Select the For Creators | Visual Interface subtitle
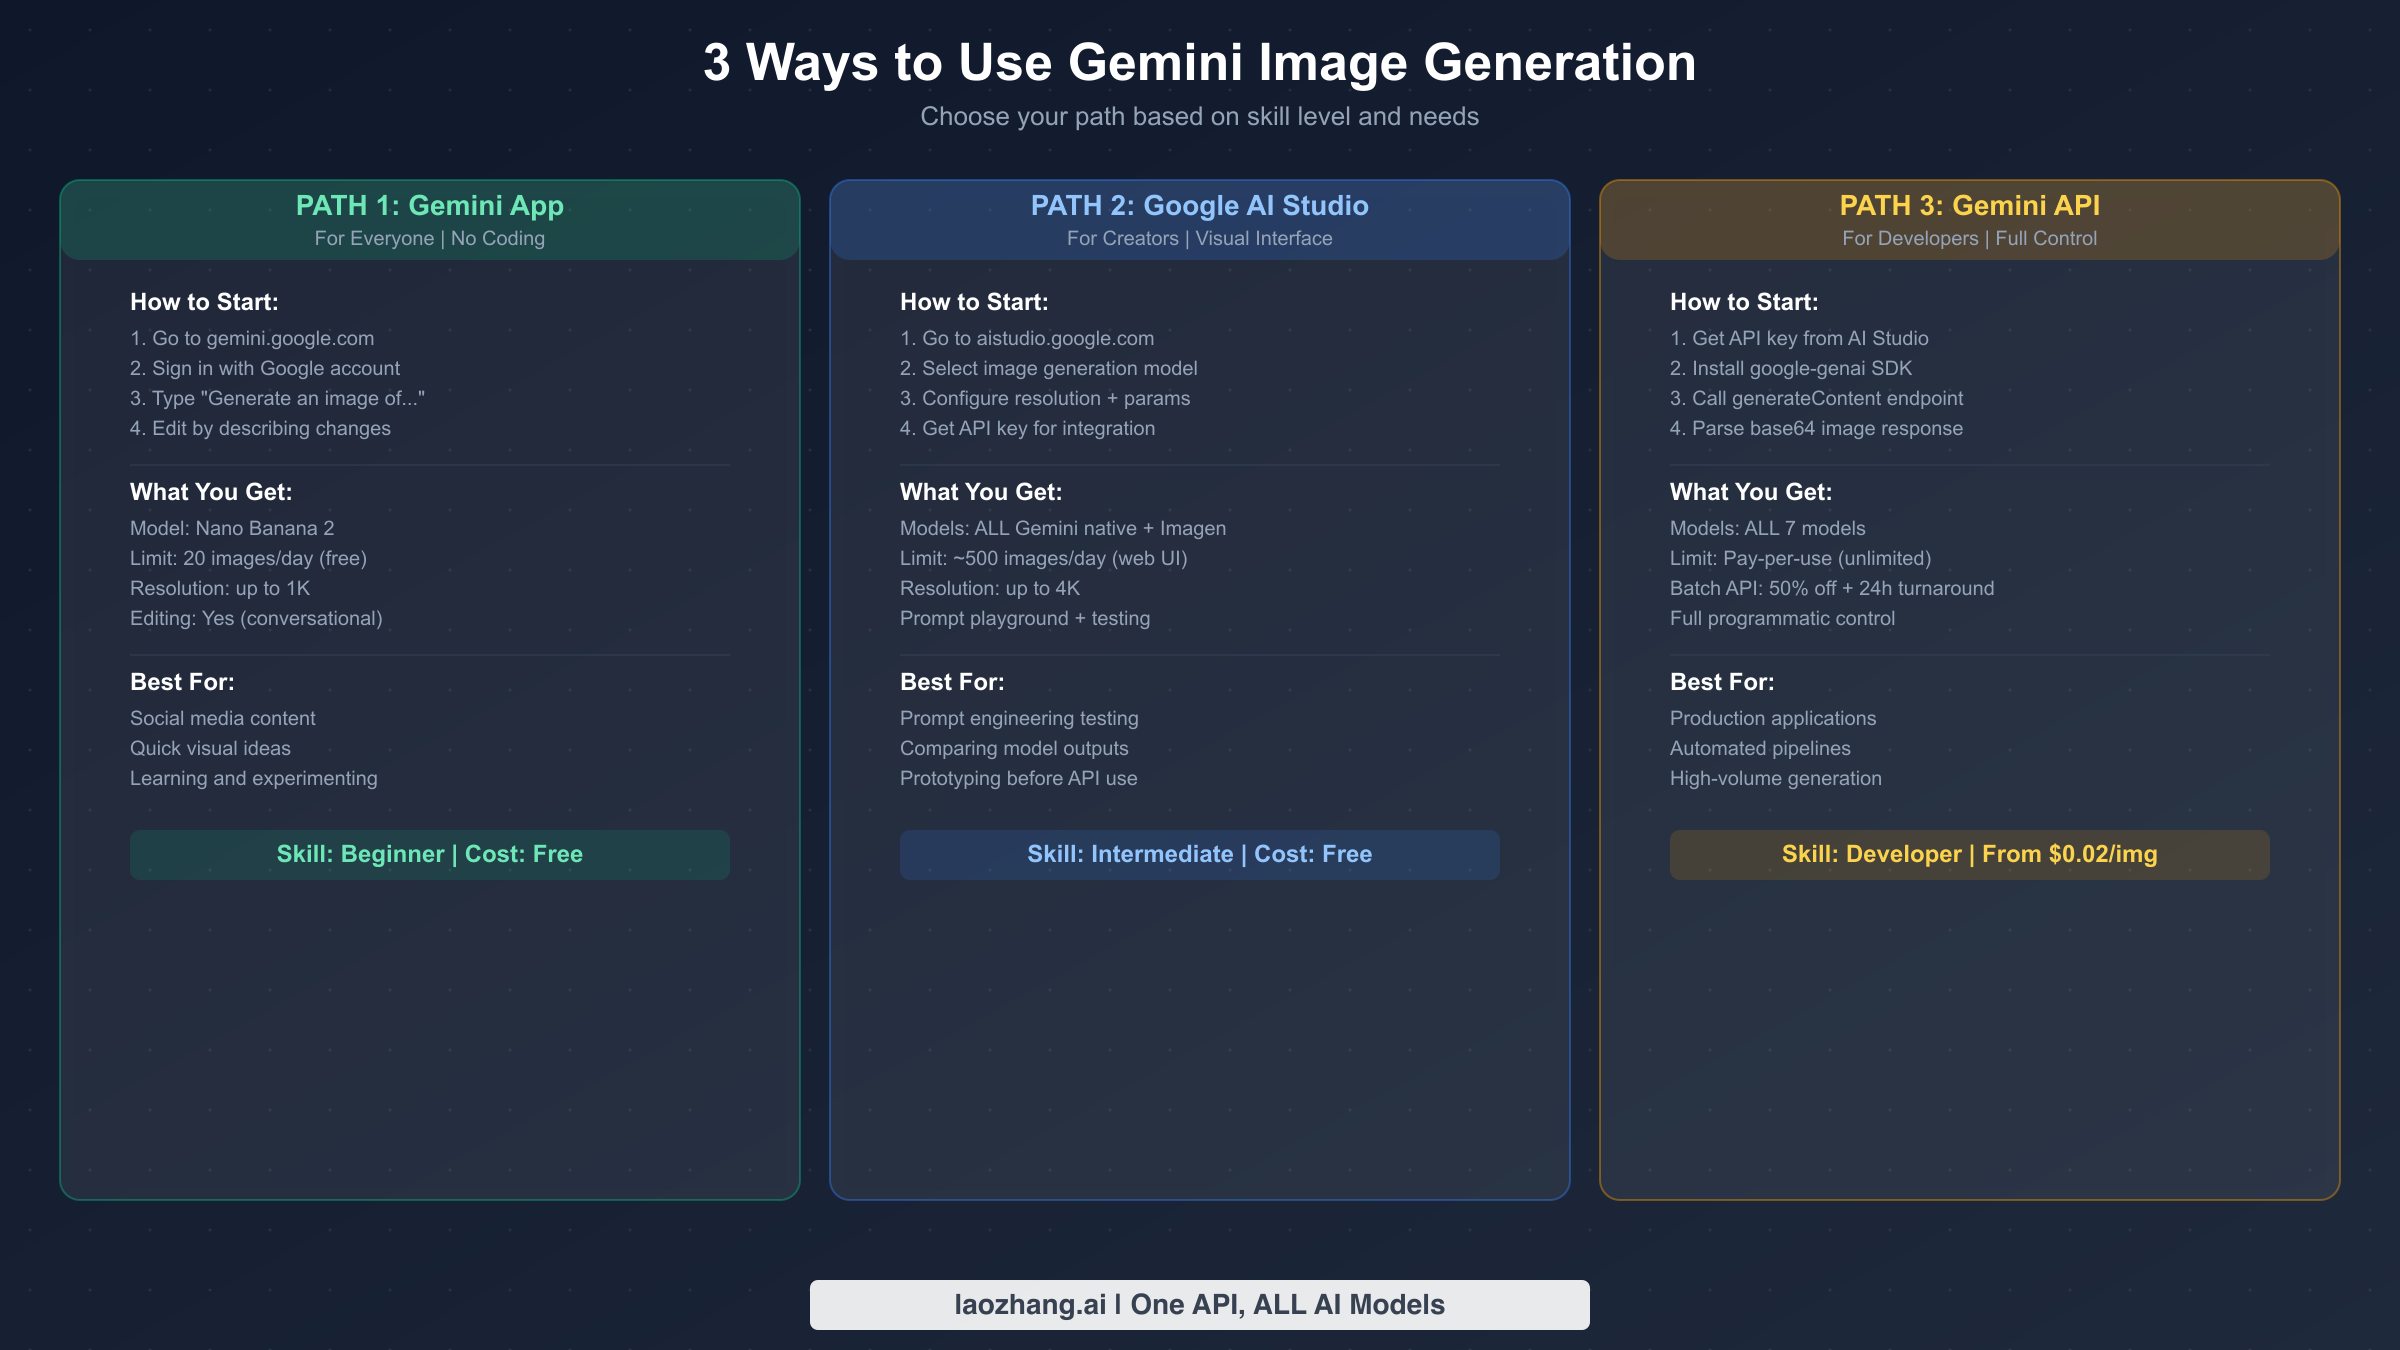Viewport: 2400px width, 1350px height. [x=1199, y=238]
